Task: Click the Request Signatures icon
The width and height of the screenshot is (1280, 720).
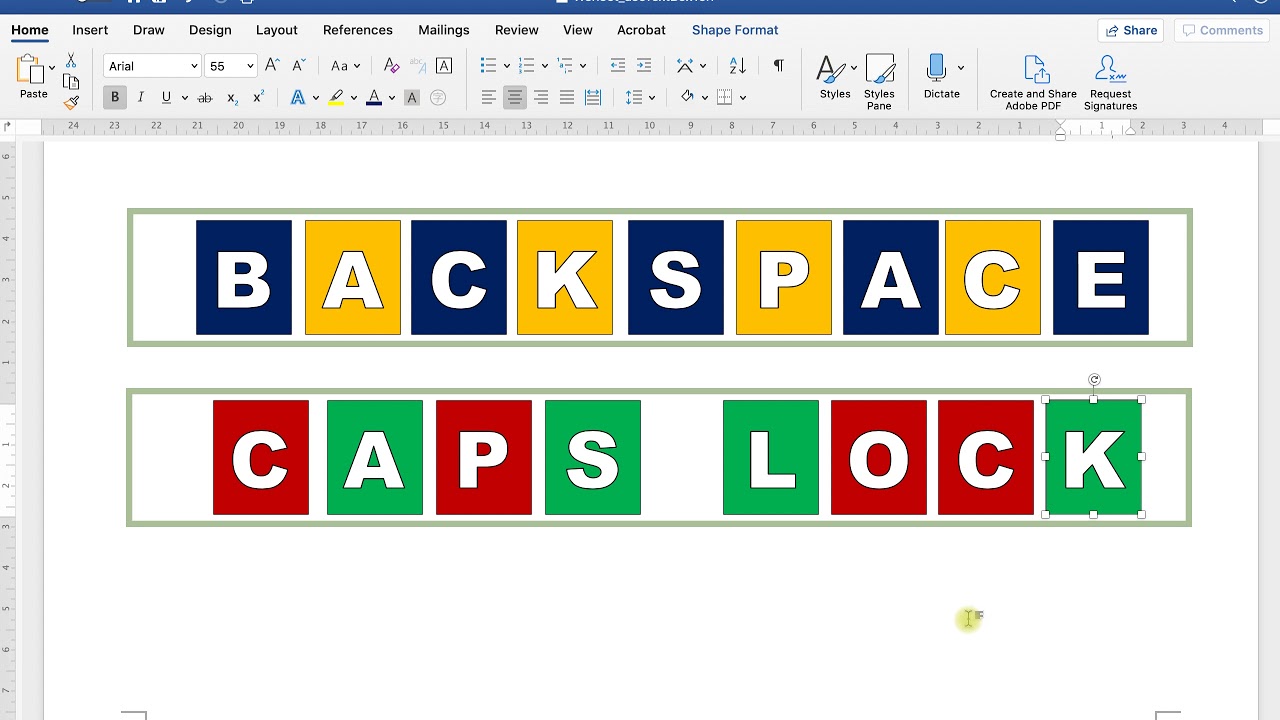Action: point(1110,82)
